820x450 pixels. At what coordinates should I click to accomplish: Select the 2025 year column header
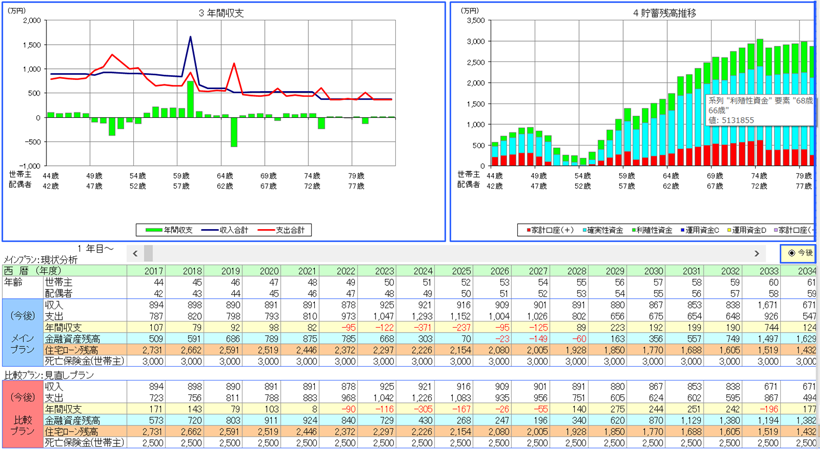(x=460, y=270)
